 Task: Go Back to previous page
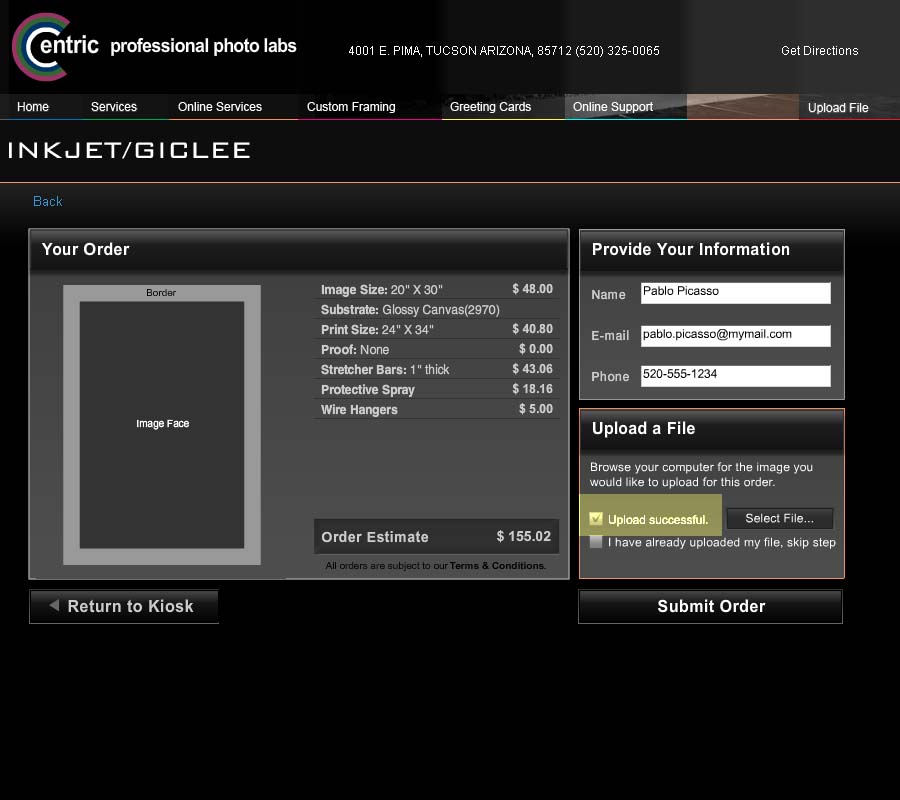pyautogui.click(x=48, y=201)
